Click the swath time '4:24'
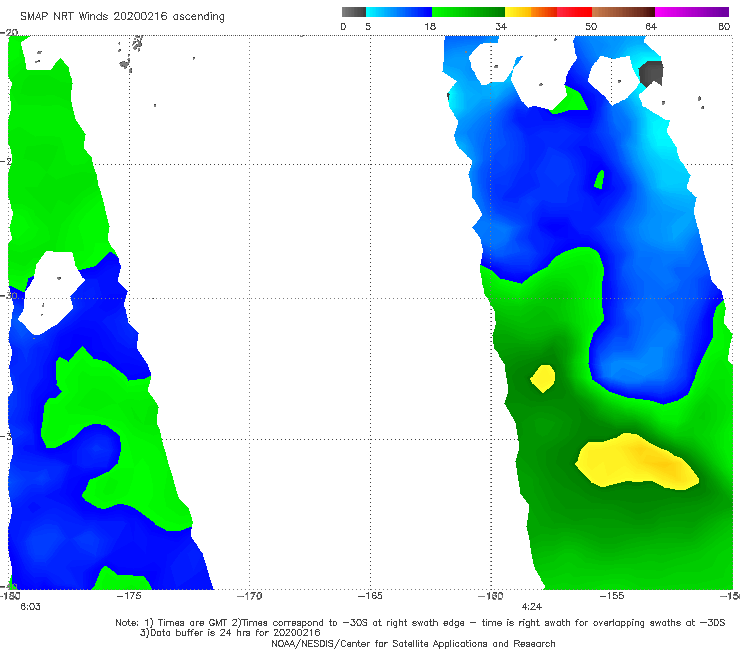The image size is (740, 650). 531,607
